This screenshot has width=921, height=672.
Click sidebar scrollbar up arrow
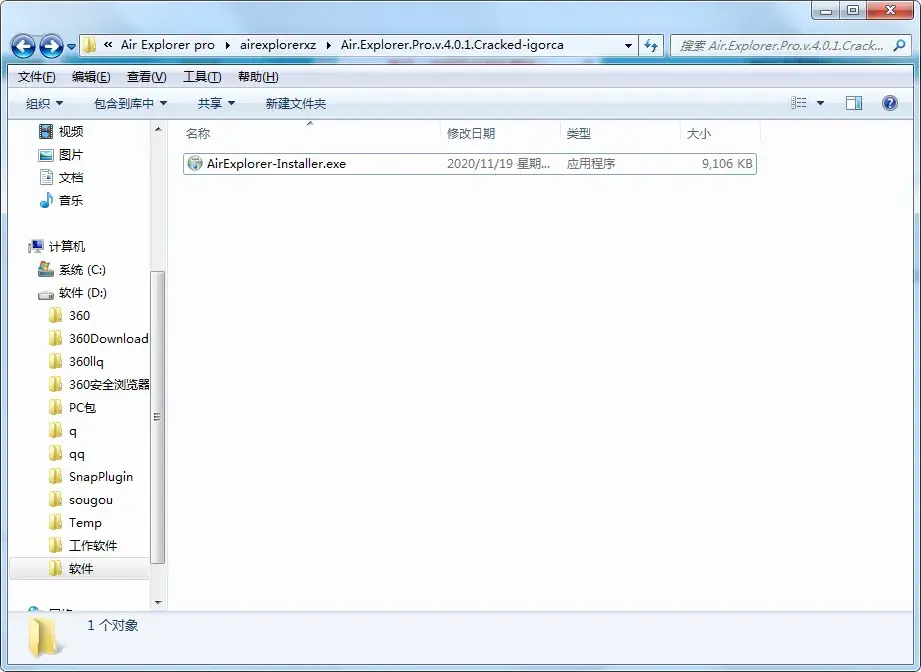click(x=158, y=129)
